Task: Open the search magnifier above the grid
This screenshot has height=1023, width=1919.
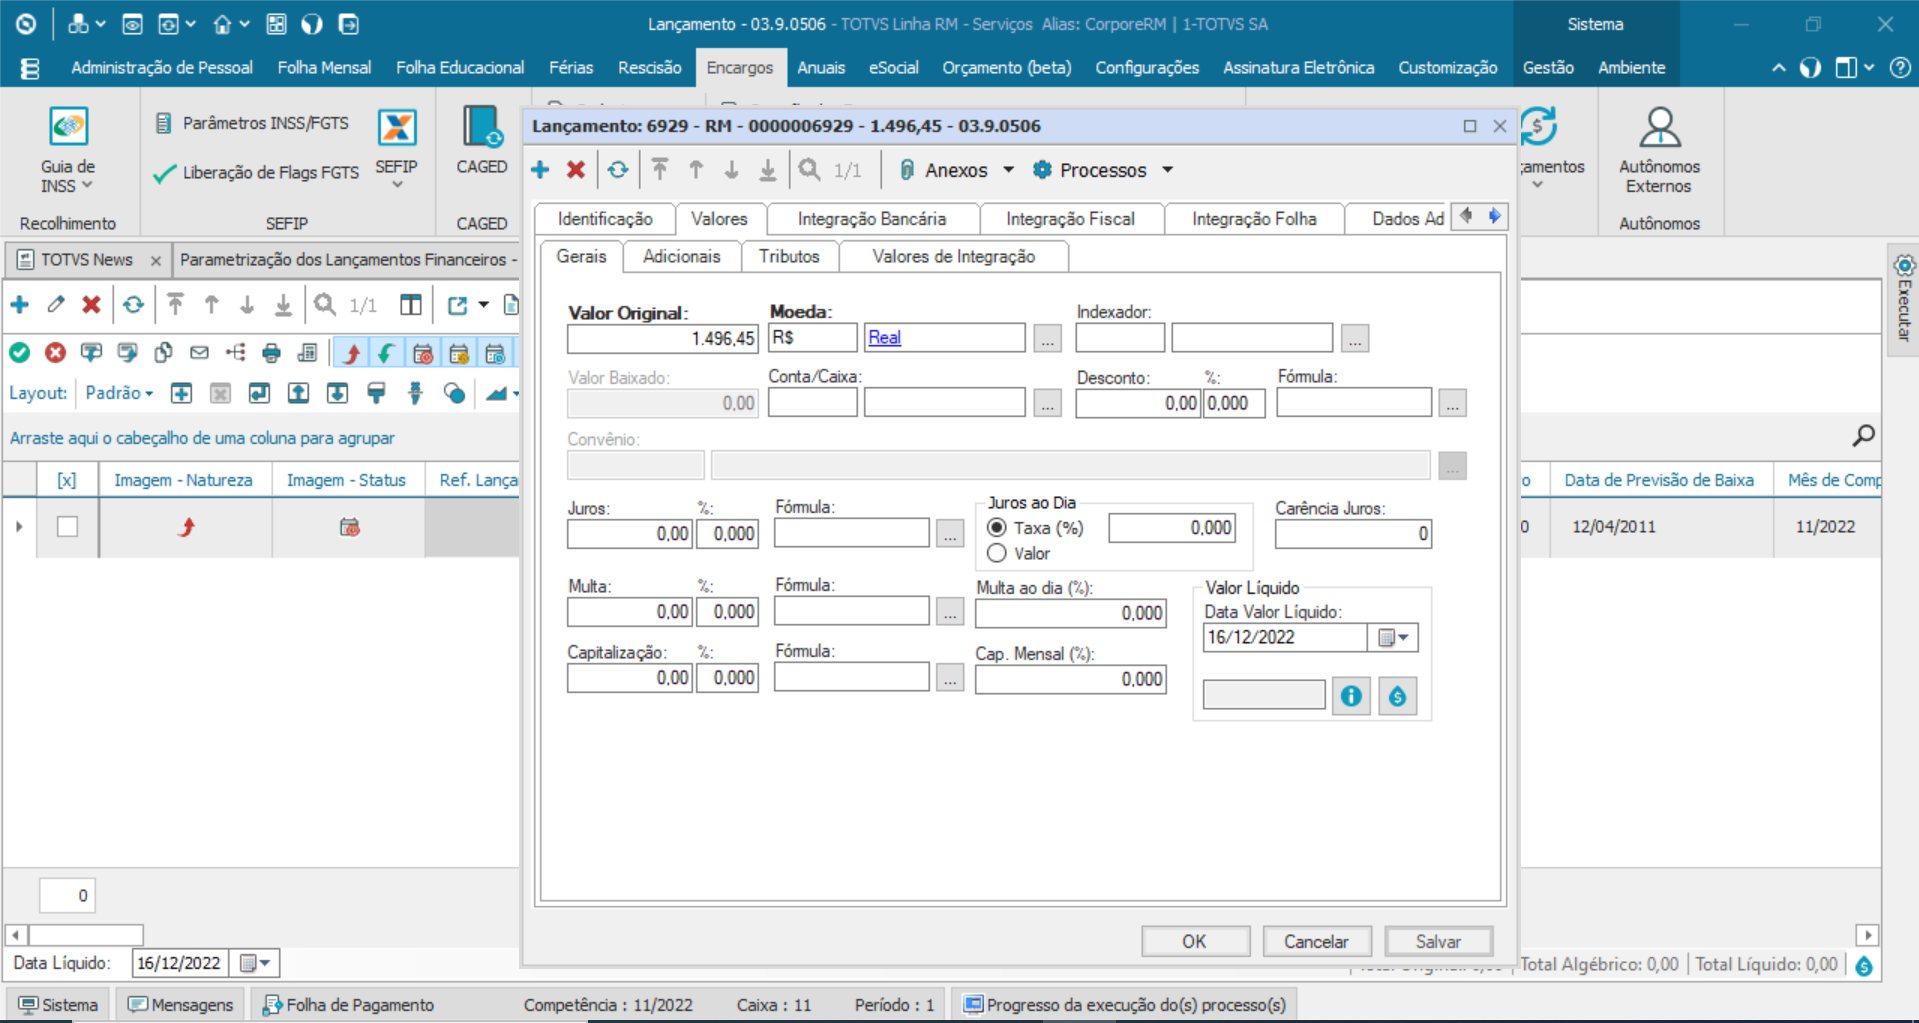Action: [x=1863, y=436]
